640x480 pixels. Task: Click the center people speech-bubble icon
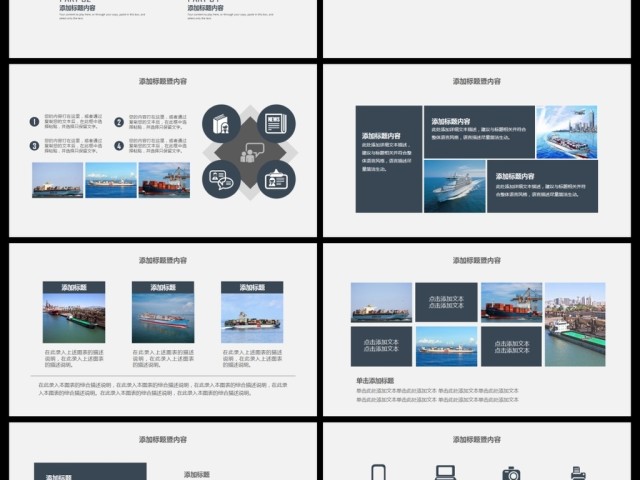pos(252,153)
